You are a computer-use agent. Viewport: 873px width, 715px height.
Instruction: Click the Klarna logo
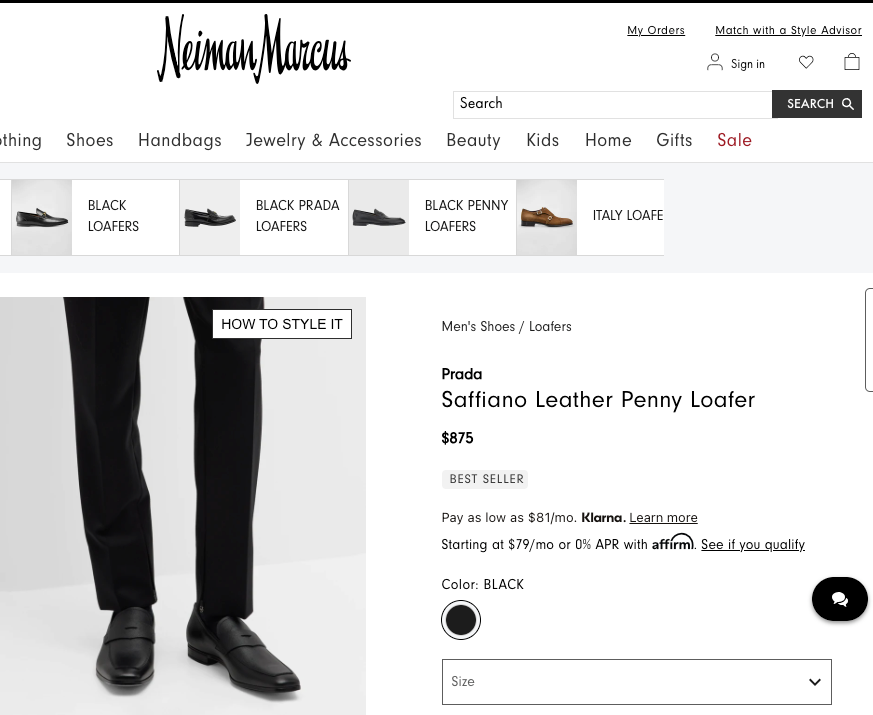pos(602,518)
